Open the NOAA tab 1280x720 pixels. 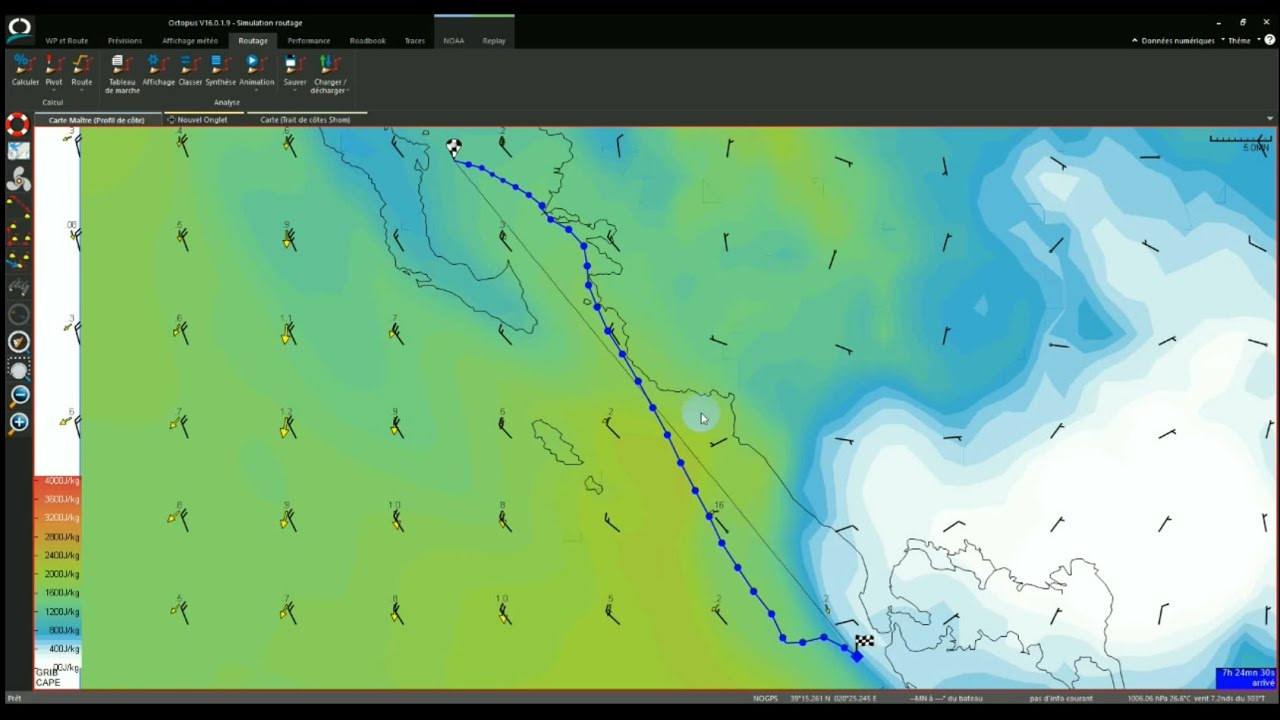point(454,41)
